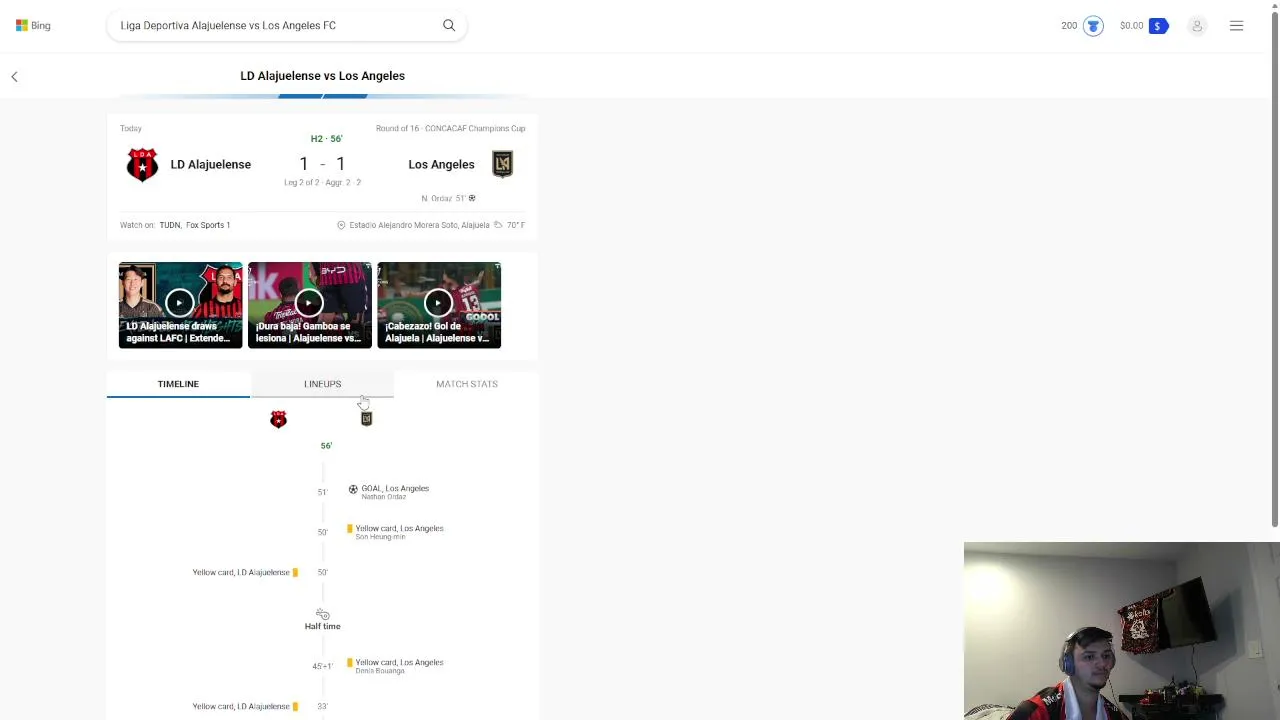Go back with the left arrow
Image resolution: width=1280 pixels, height=720 pixels.
[14, 76]
